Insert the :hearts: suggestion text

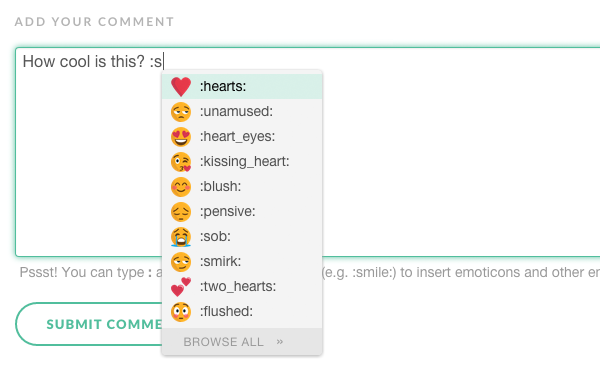pyautogui.click(x=223, y=87)
